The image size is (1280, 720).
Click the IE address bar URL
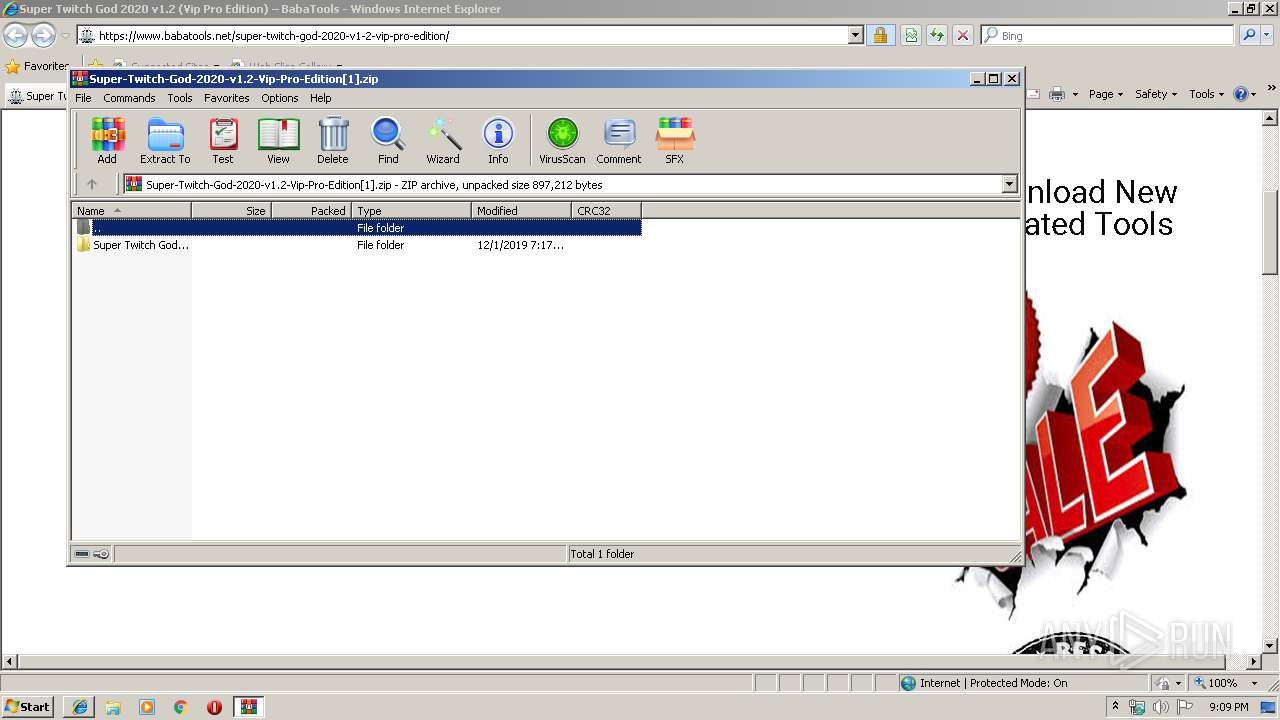click(274, 36)
